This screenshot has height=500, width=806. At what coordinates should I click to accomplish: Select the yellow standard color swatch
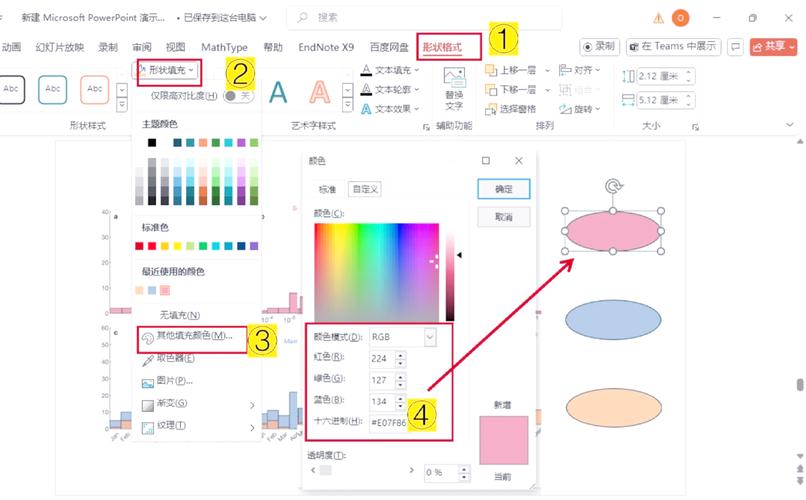(177, 246)
